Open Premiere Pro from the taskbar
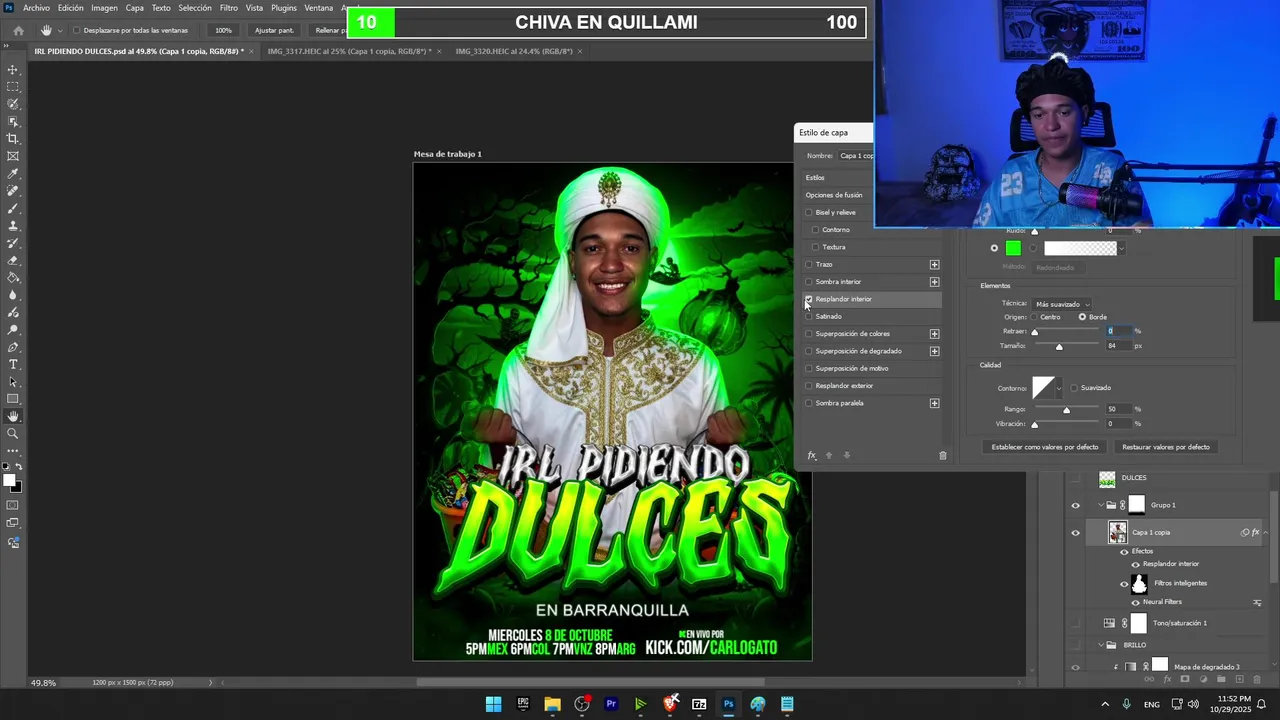The image size is (1280, 720). [x=611, y=704]
